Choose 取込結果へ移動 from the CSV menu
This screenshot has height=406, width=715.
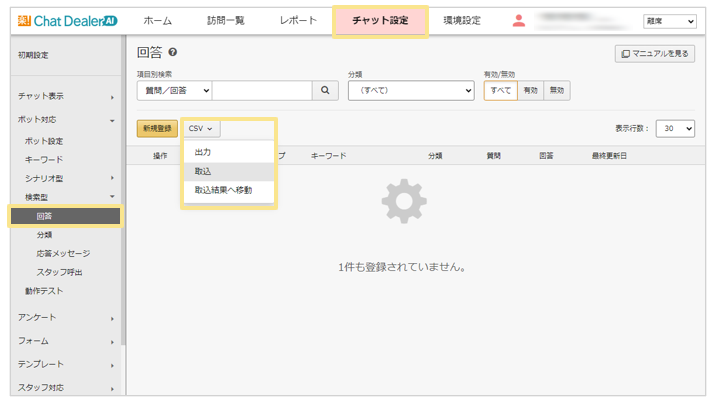(x=223, y=190)
